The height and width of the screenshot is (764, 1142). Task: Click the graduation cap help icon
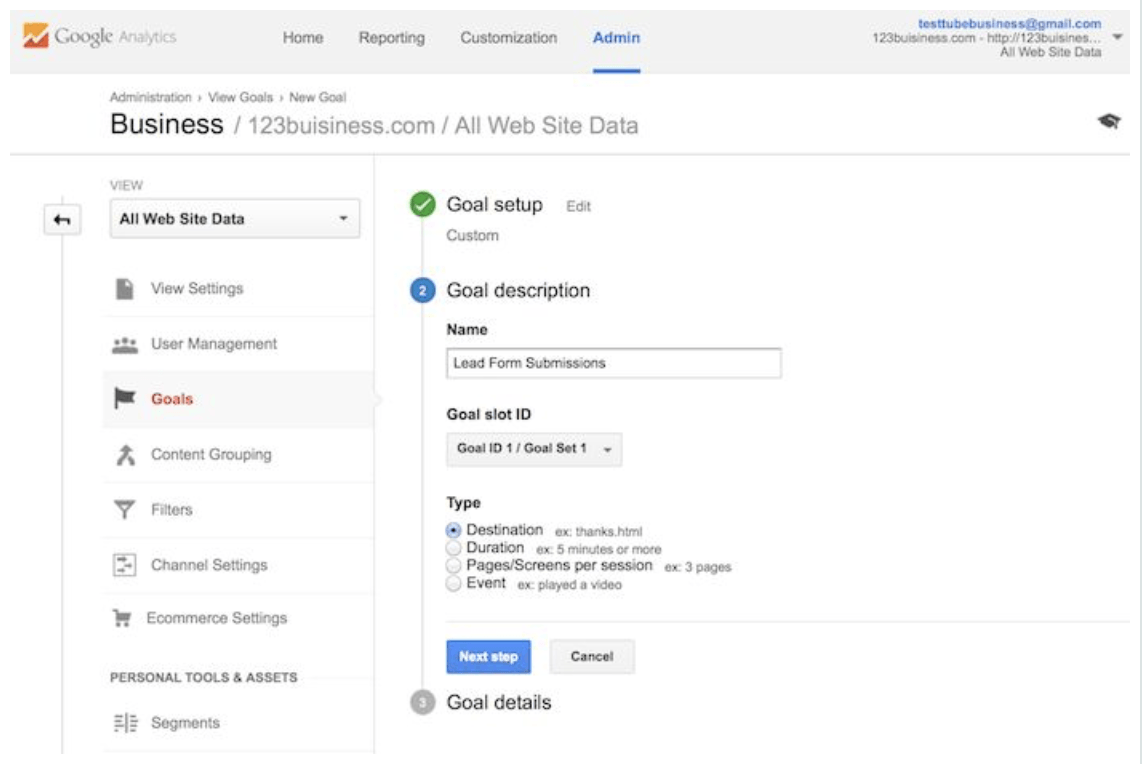pyautogui.click(x=1108, y=122)
